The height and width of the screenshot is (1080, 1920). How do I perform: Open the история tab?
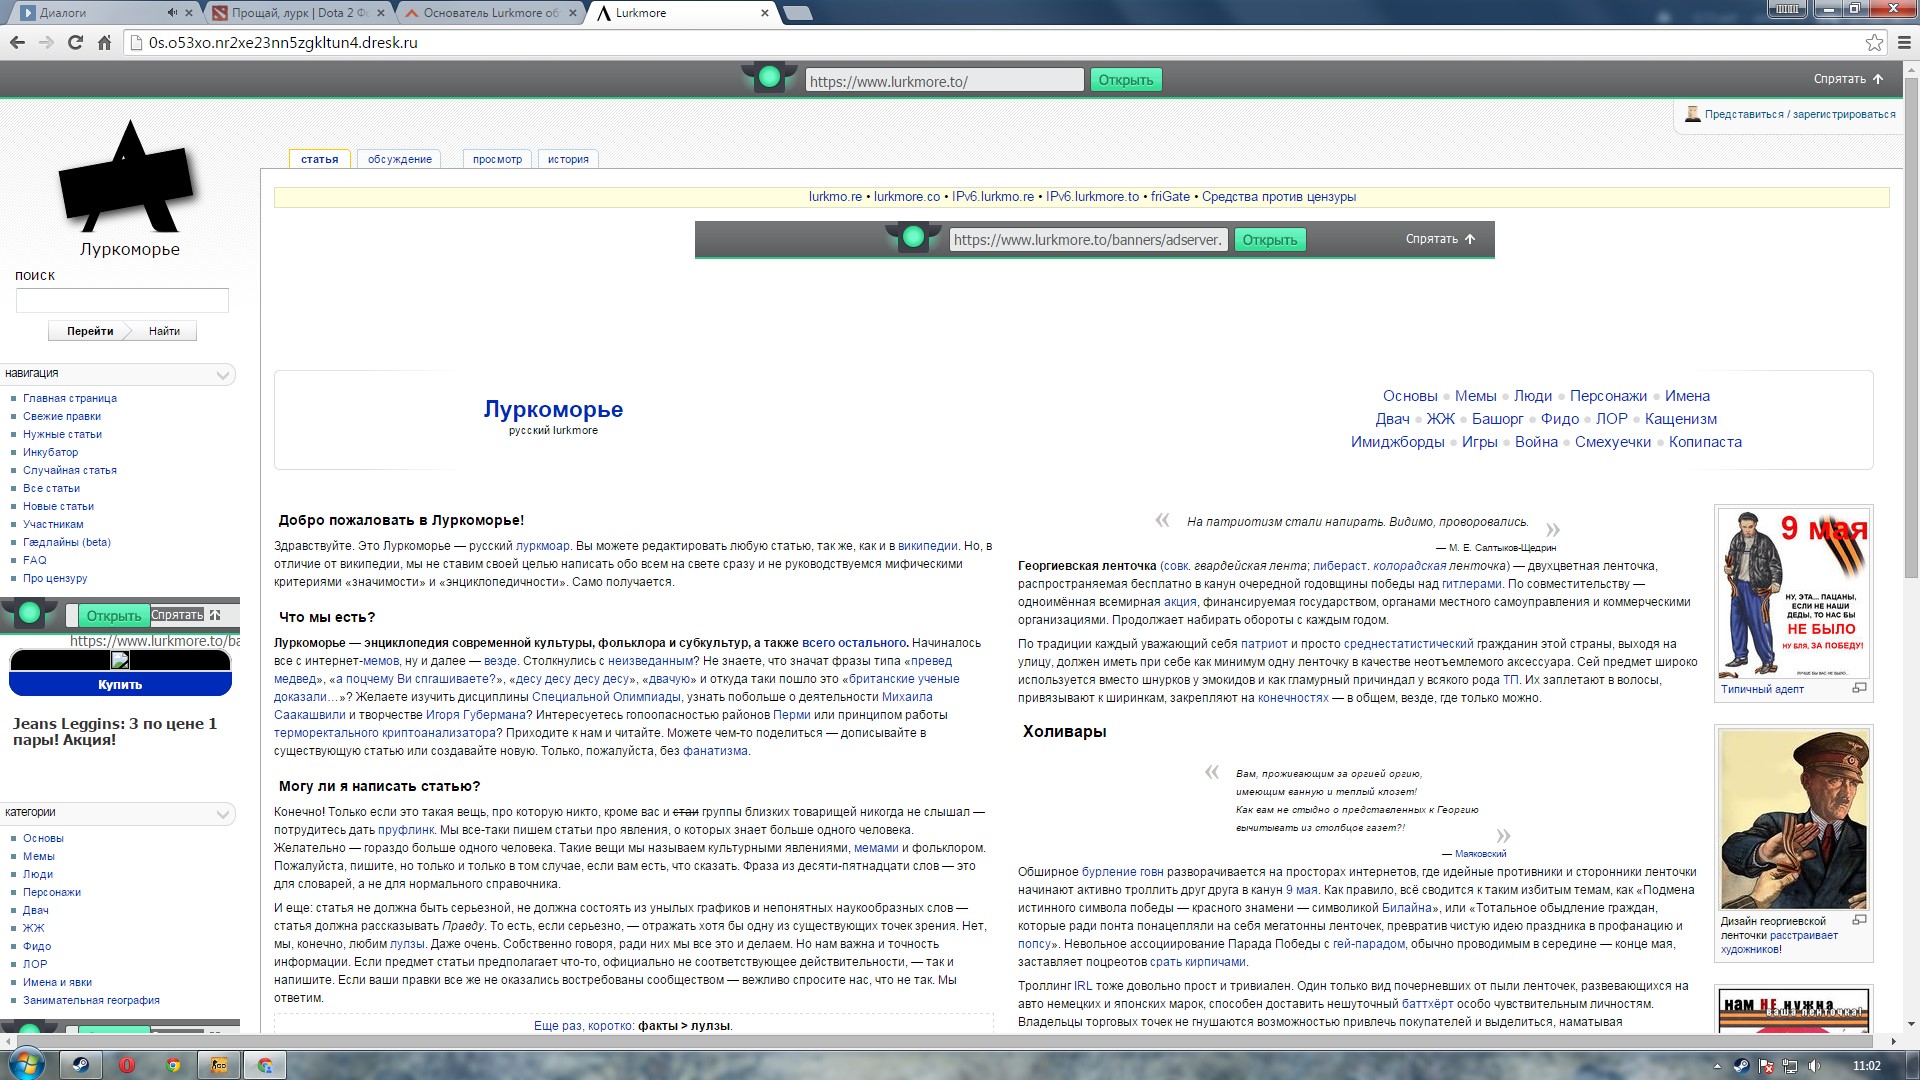tap(568, 159)
